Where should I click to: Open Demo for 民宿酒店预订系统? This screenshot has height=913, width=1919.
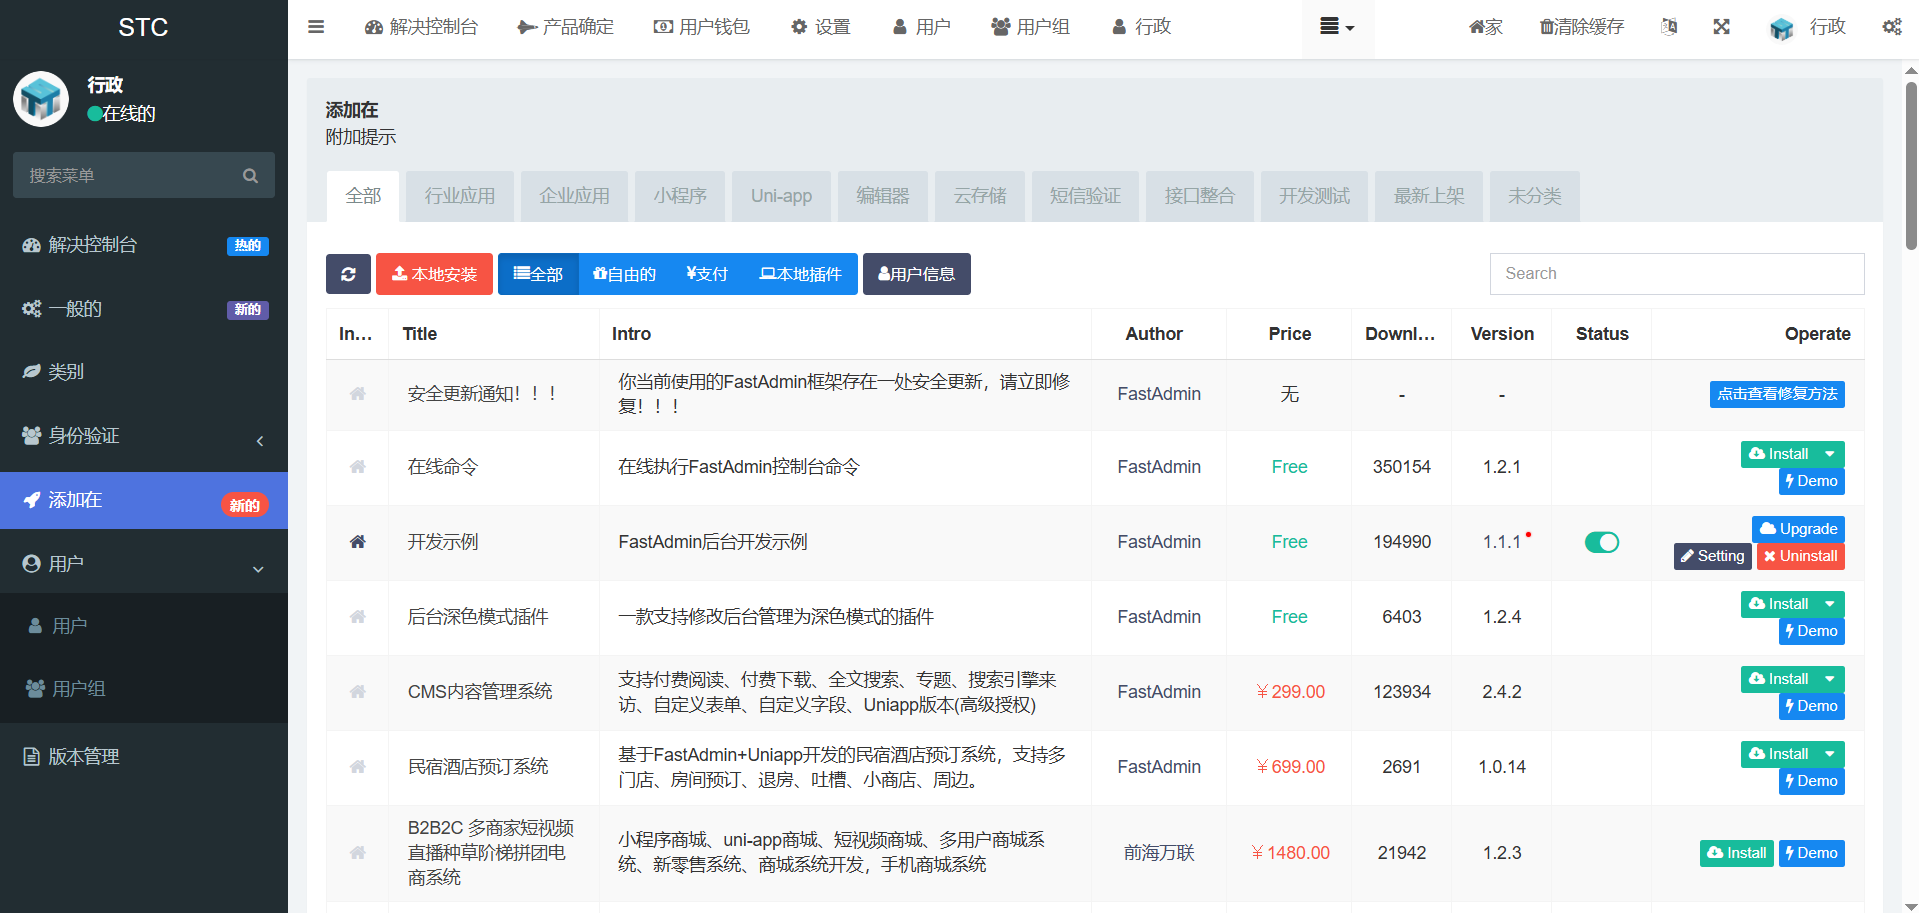(1812, 781)
